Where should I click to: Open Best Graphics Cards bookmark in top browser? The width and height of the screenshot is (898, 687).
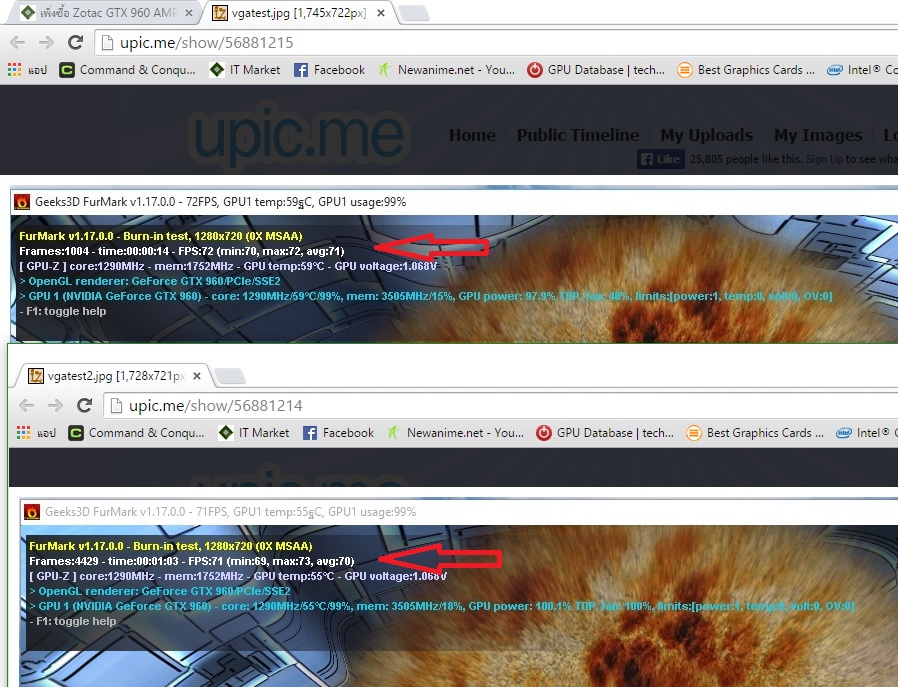click(x=746, y=70)
